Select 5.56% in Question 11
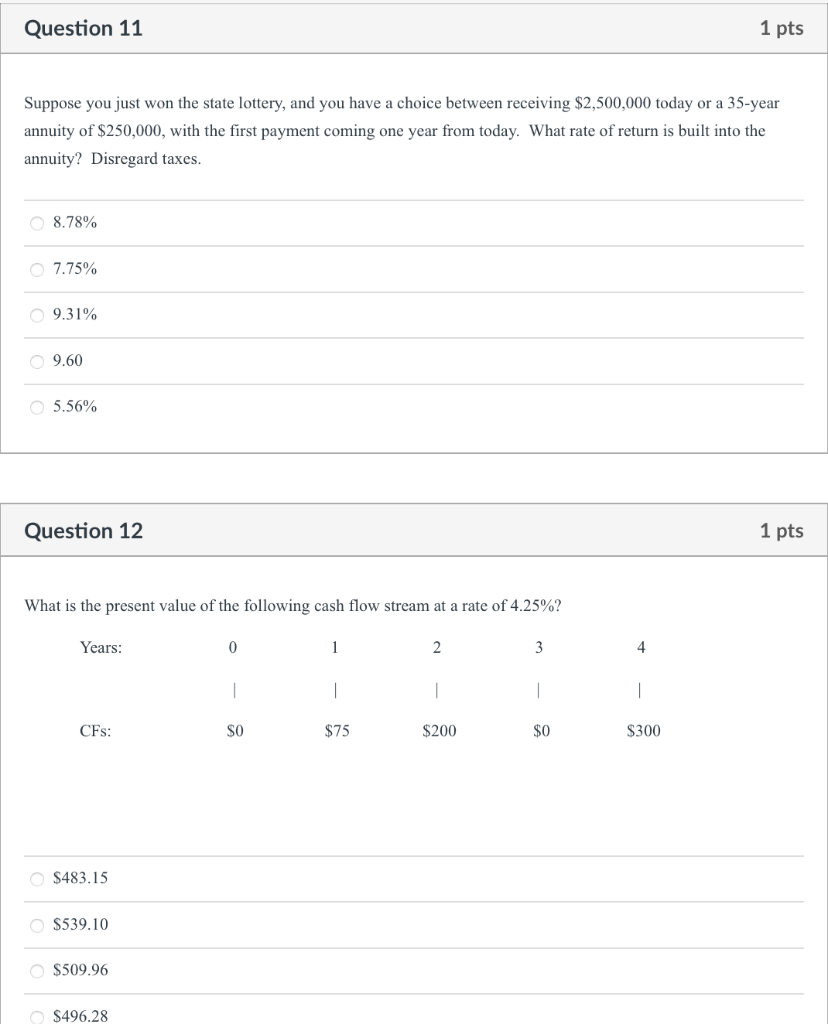The height and width of the screenshot is (1024, 828). [35, 407]
